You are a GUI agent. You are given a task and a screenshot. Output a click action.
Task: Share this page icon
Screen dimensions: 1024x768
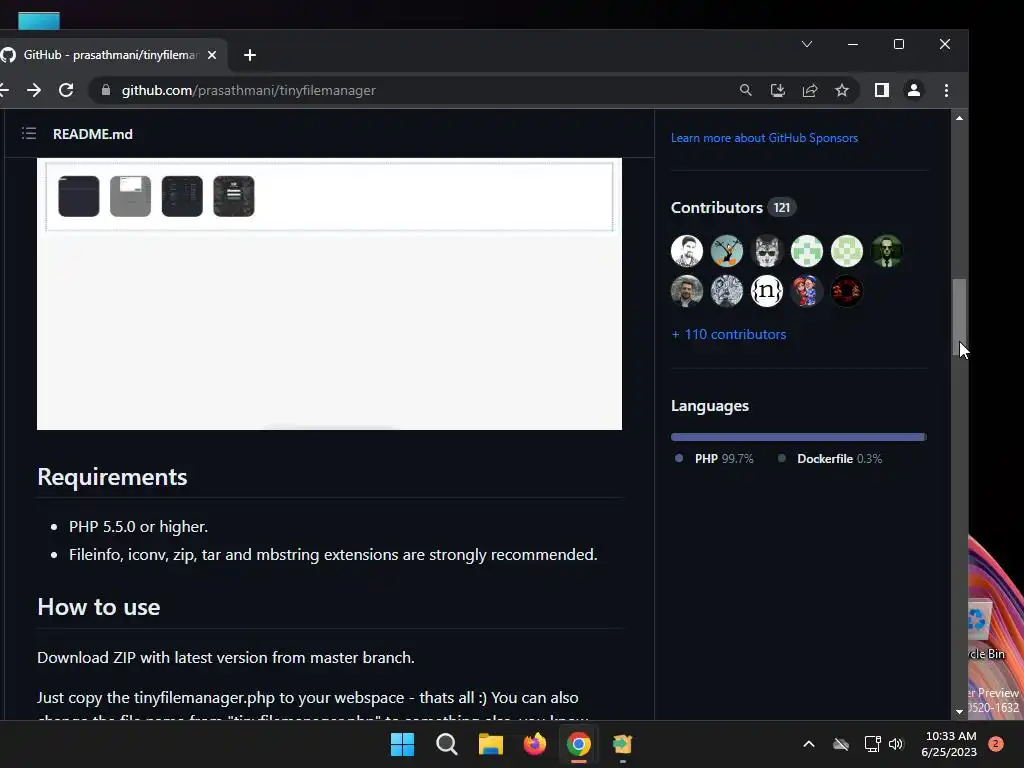tap(810, 90)
